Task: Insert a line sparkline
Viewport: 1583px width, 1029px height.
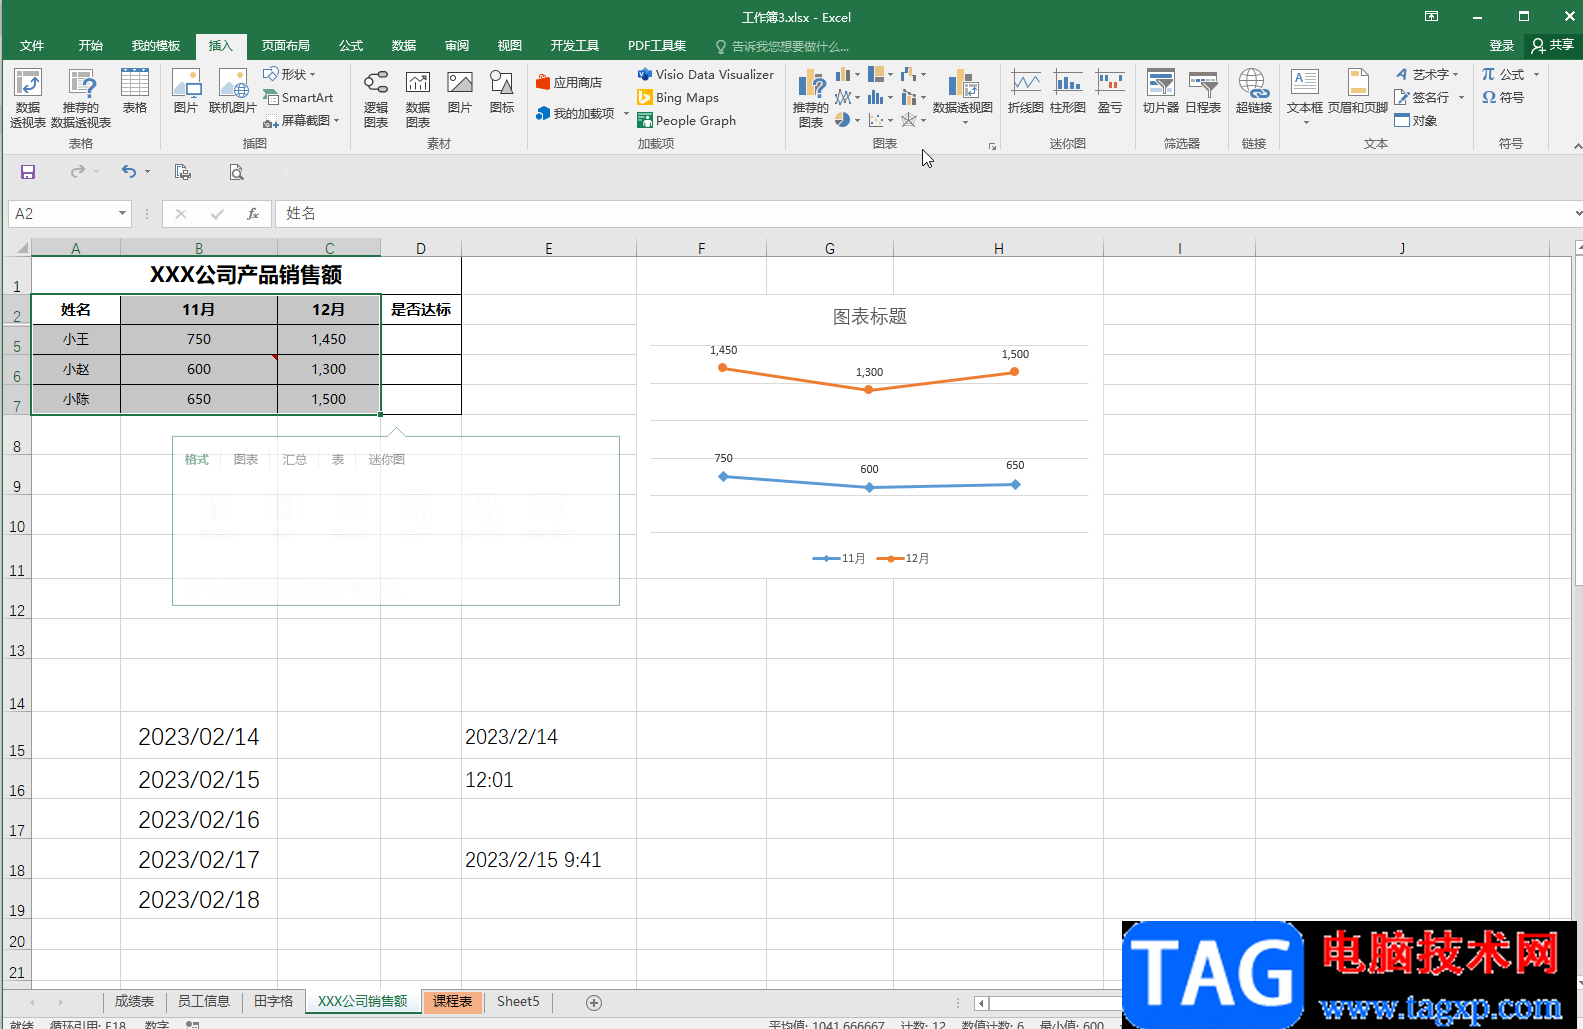Action: pos(1026,91)
